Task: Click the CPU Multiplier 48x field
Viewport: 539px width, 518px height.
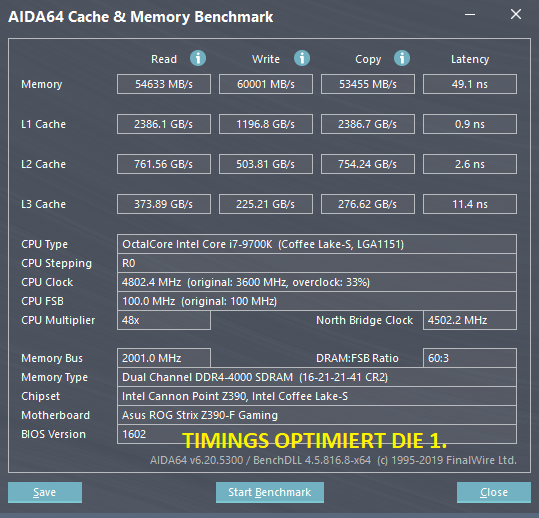Action: [x=164, y=320]
